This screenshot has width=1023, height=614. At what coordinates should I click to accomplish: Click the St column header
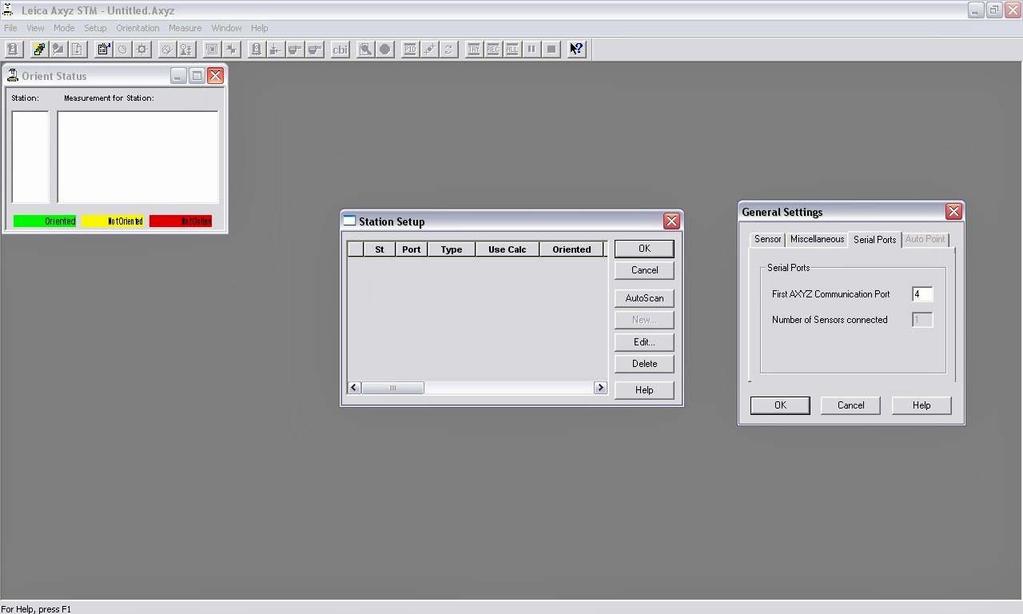tap(380, 249)
